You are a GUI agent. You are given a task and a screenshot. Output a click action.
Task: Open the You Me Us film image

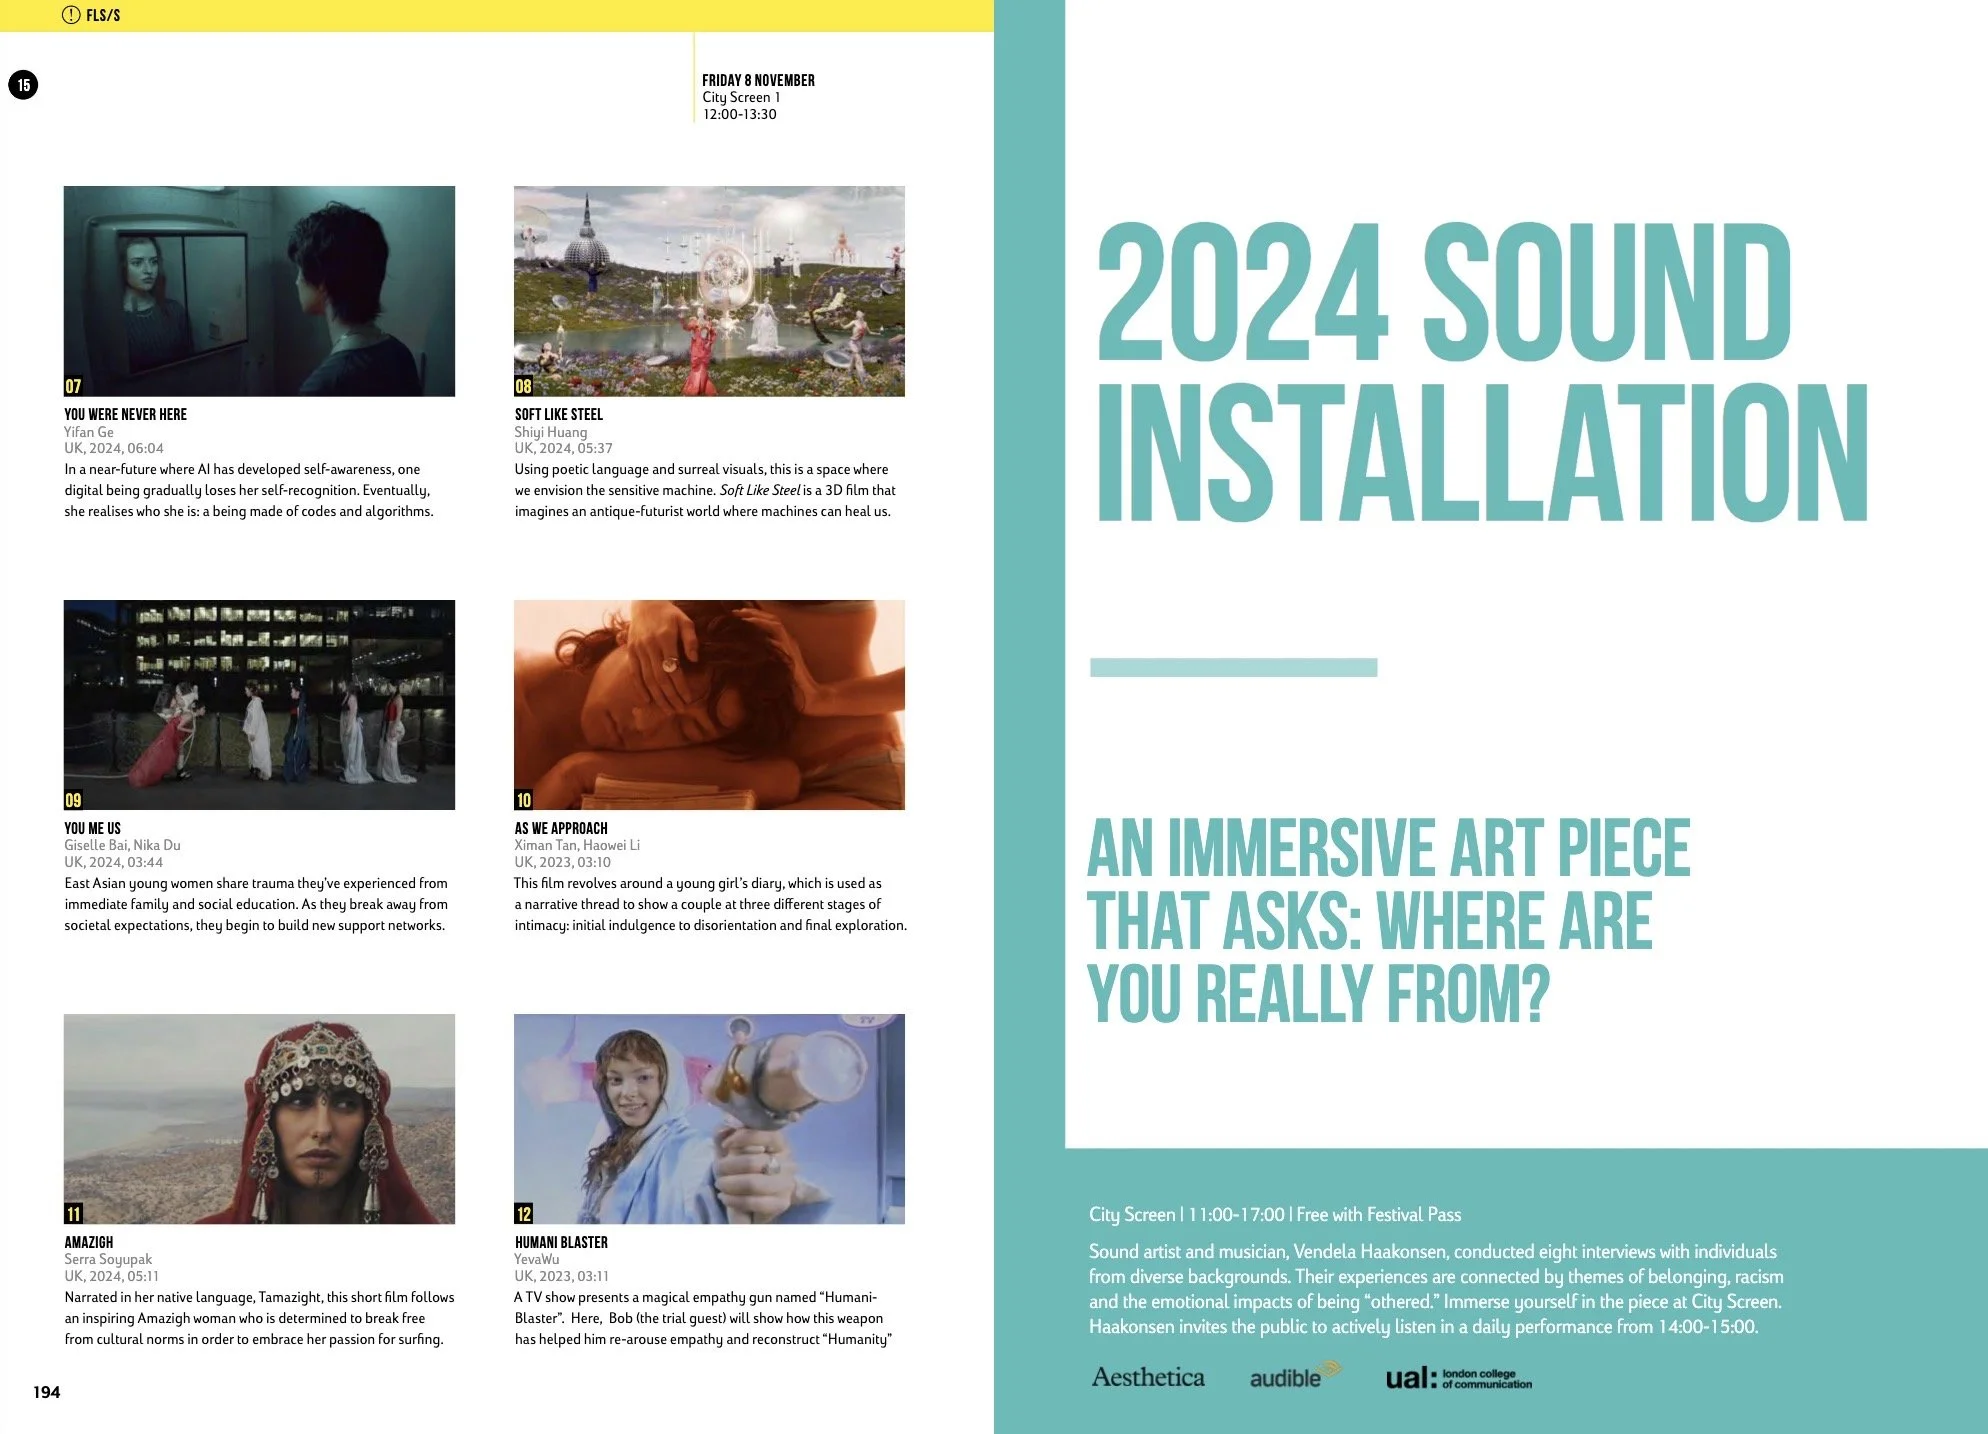tap(259, 704)
